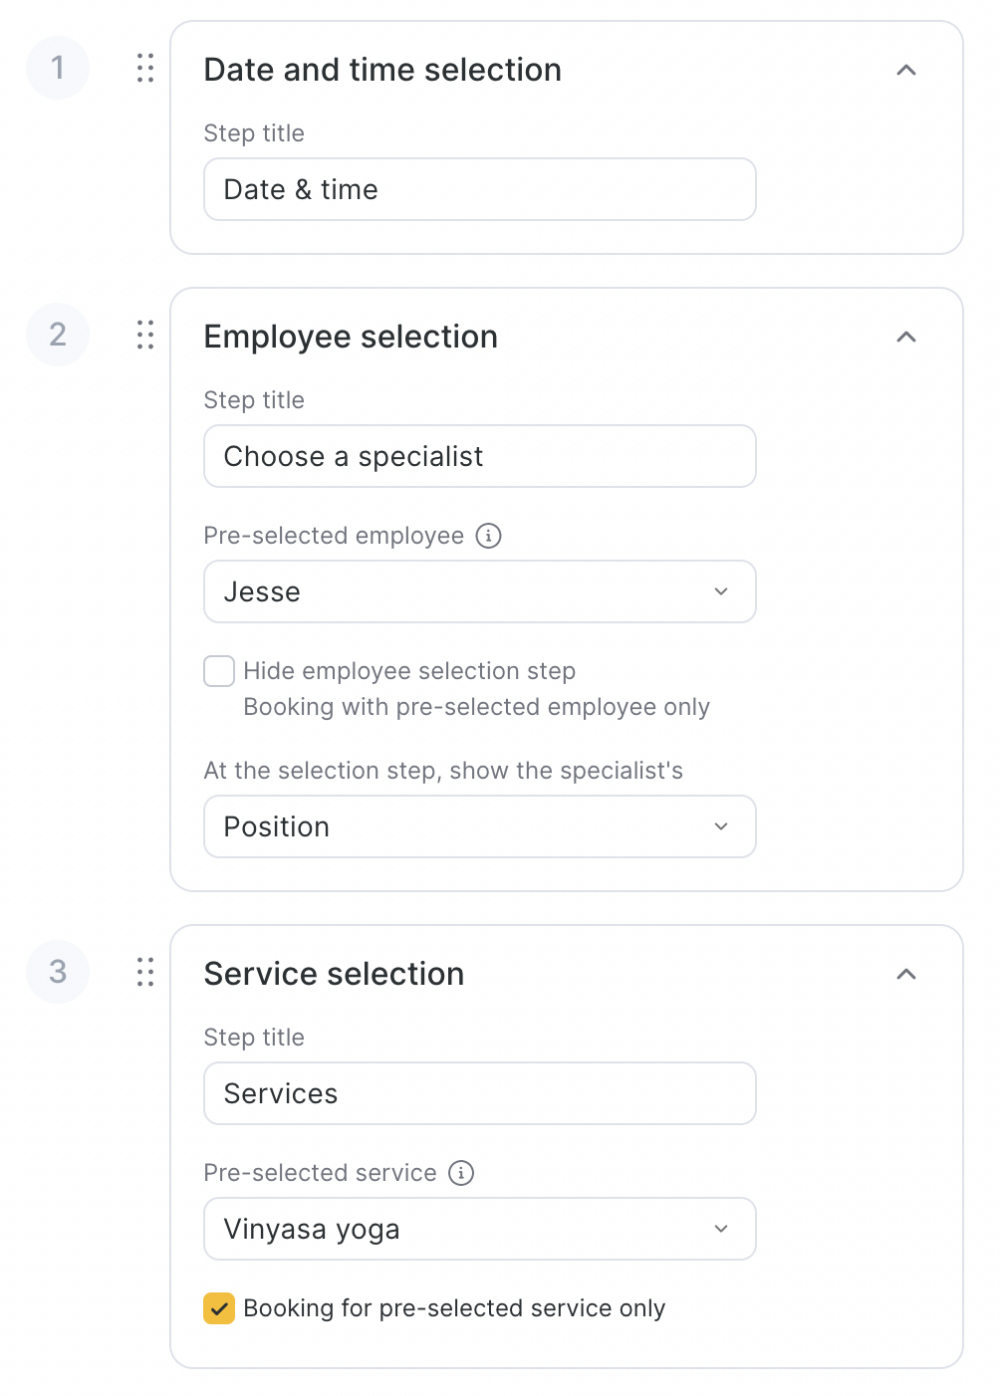Click info icon beside Pre-selected employee

tap(488, 536)
